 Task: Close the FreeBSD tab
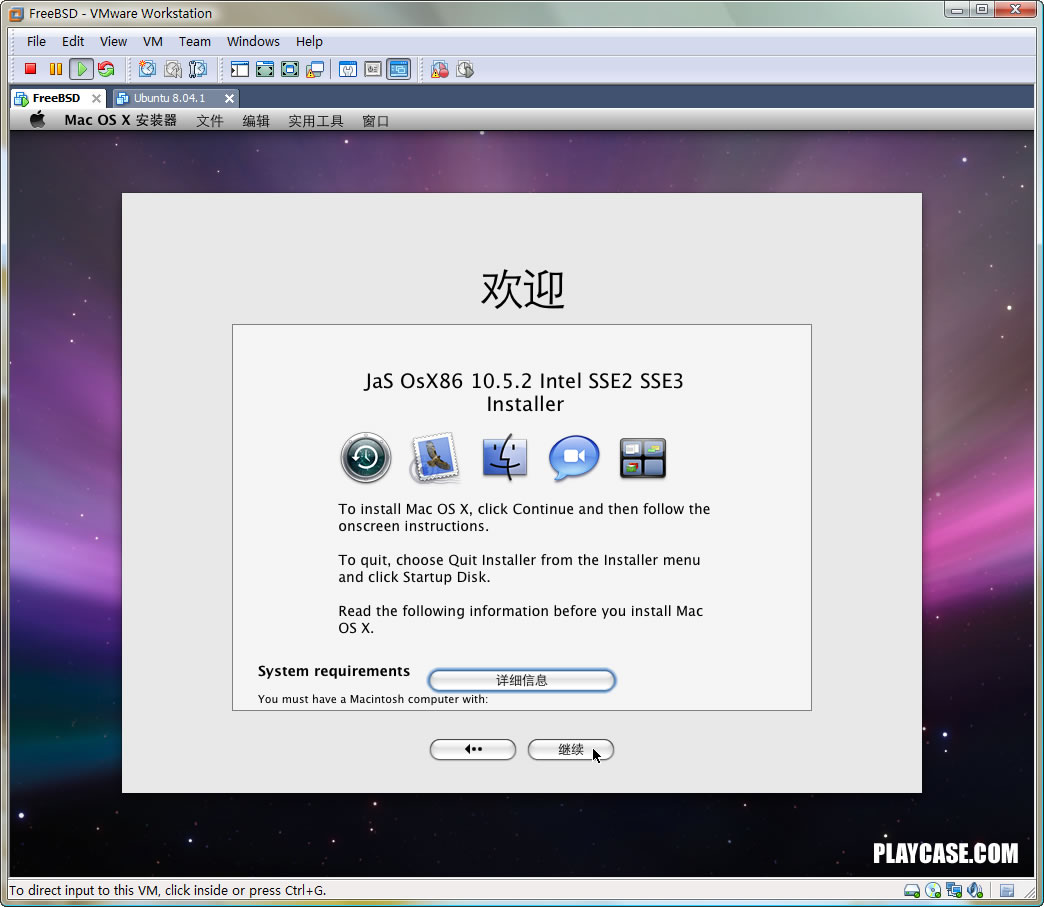[x=97, y=99]
